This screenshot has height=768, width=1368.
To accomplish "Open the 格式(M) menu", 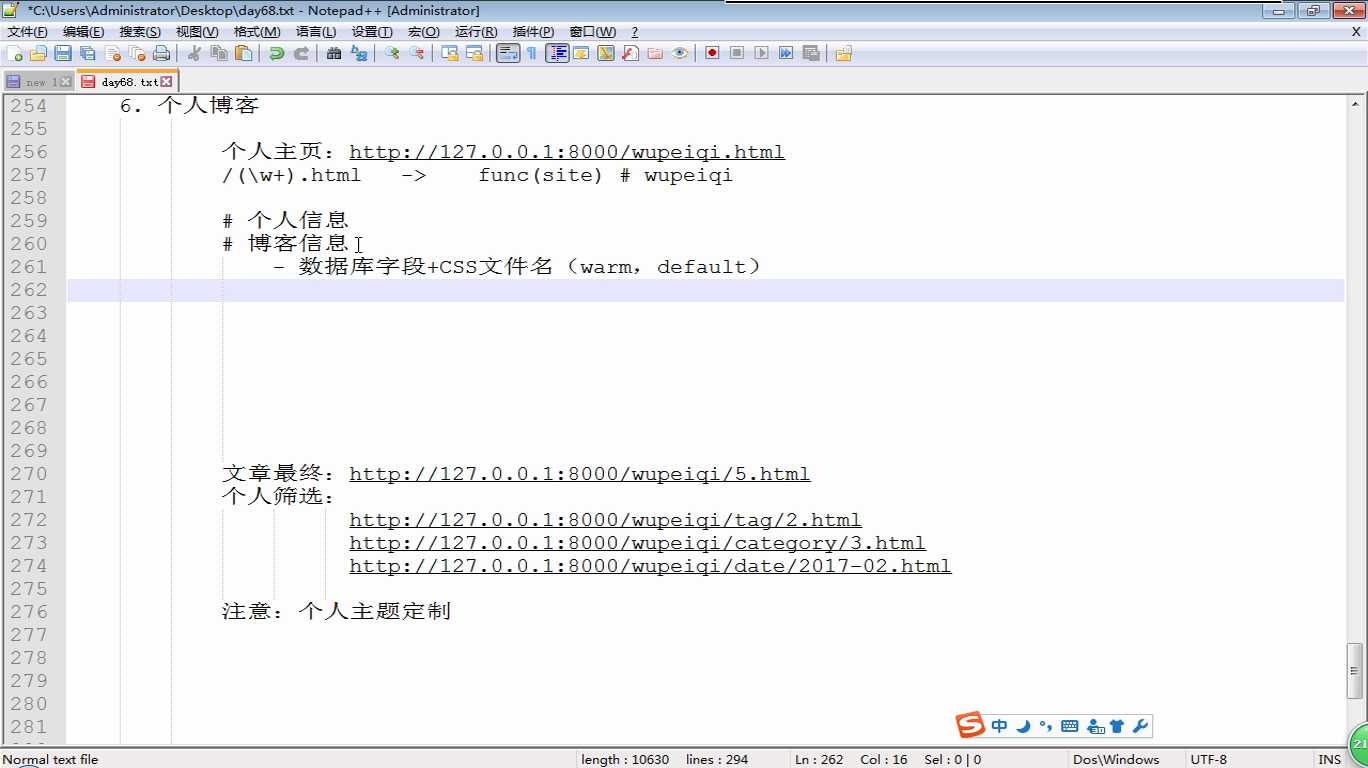I will pos(257,32).
